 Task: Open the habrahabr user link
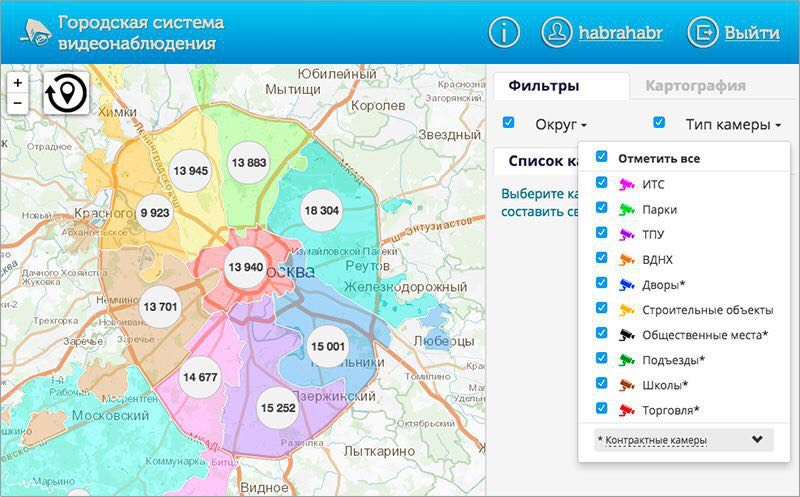[620, 33]
